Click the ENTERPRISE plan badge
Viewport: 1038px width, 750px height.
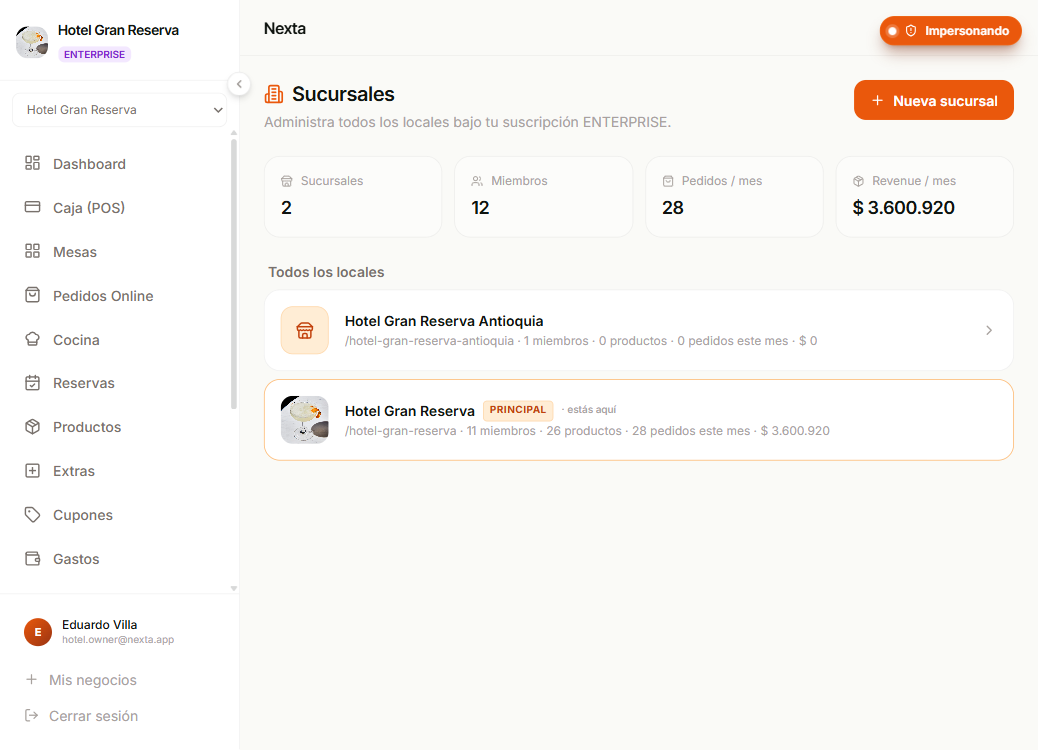[x=95, y=54]
